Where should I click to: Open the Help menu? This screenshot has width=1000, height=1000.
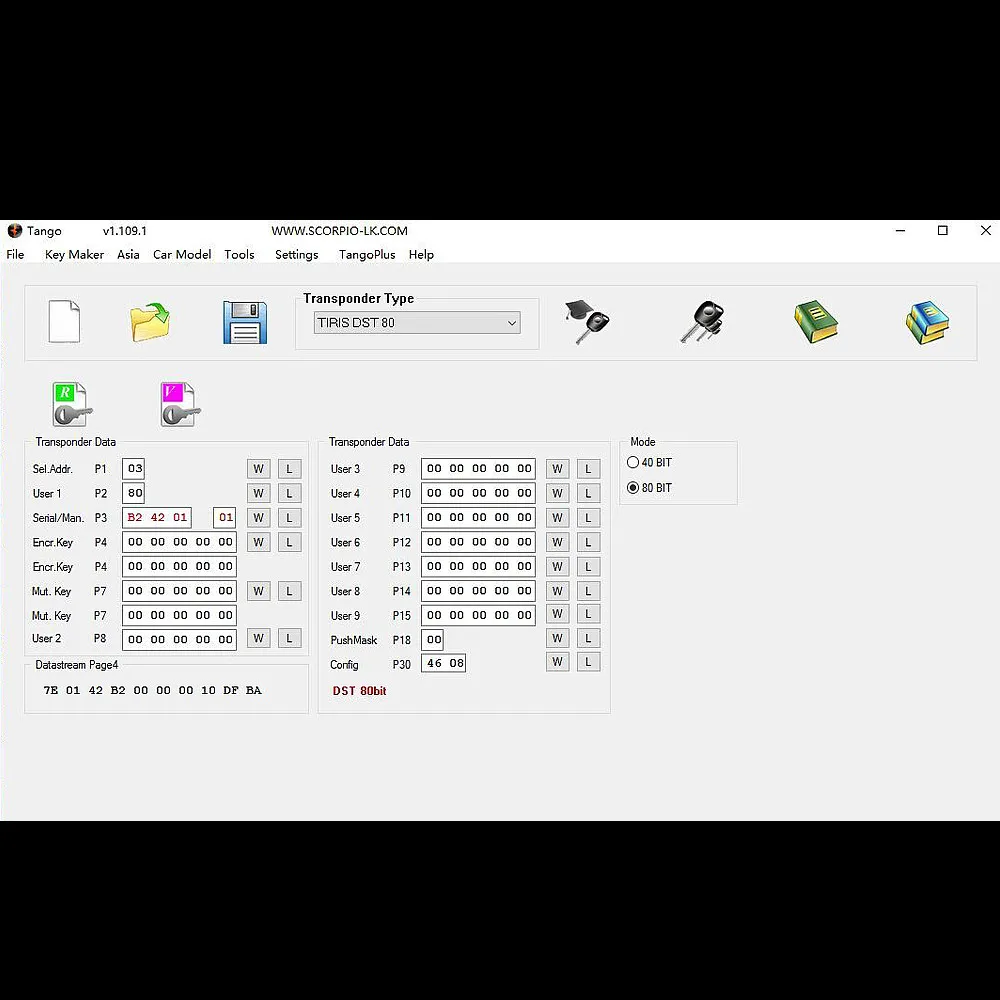(x=421, y=254)
